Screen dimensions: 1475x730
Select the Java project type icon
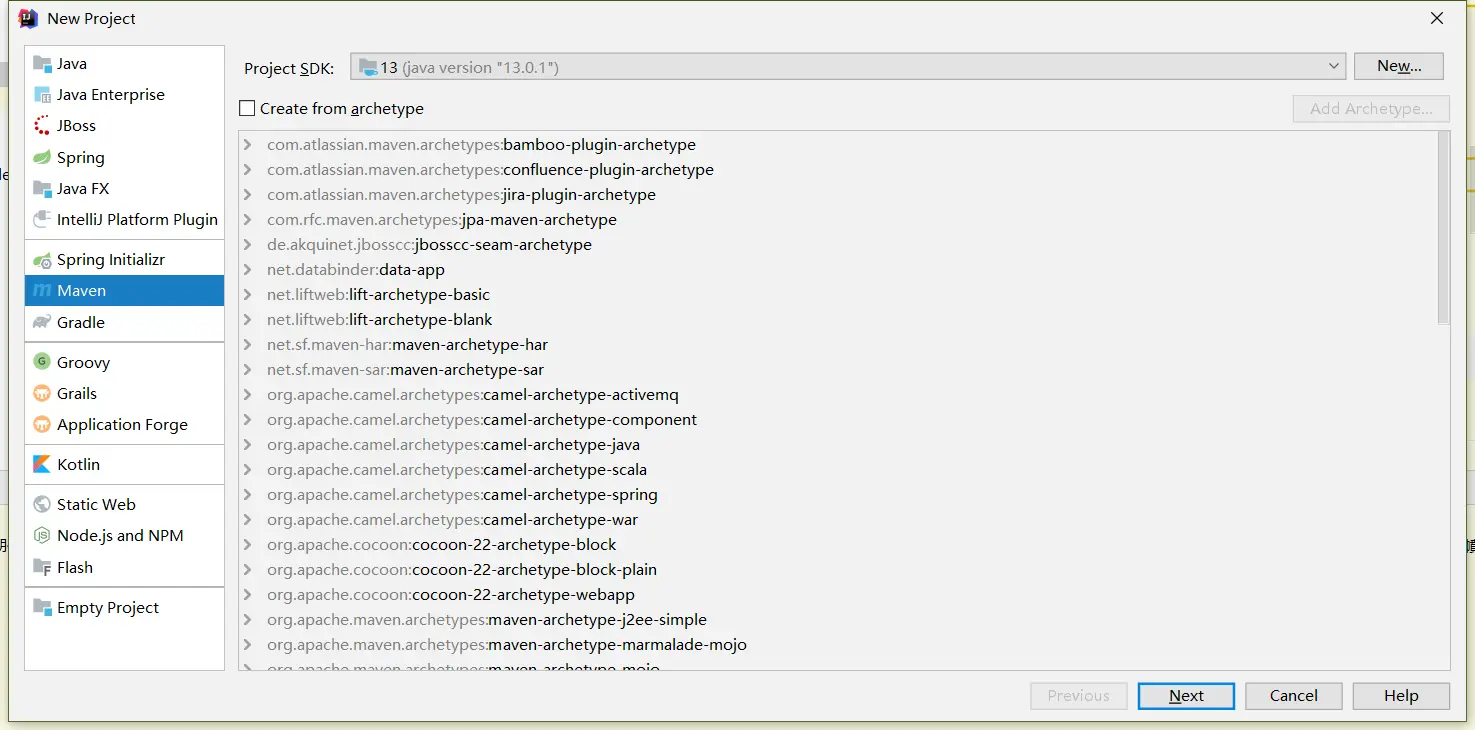point(42,64)
